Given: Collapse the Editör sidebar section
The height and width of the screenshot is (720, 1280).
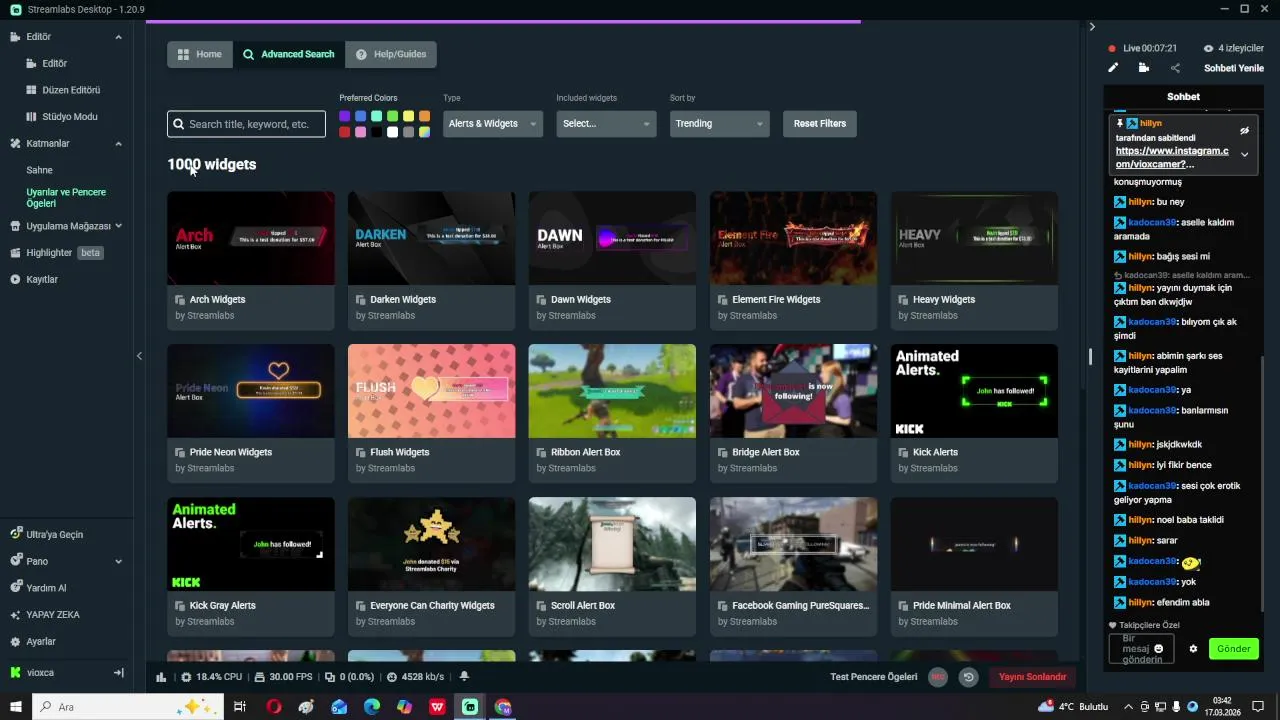Looking at the screenshot, I should [x=118, y=37].
